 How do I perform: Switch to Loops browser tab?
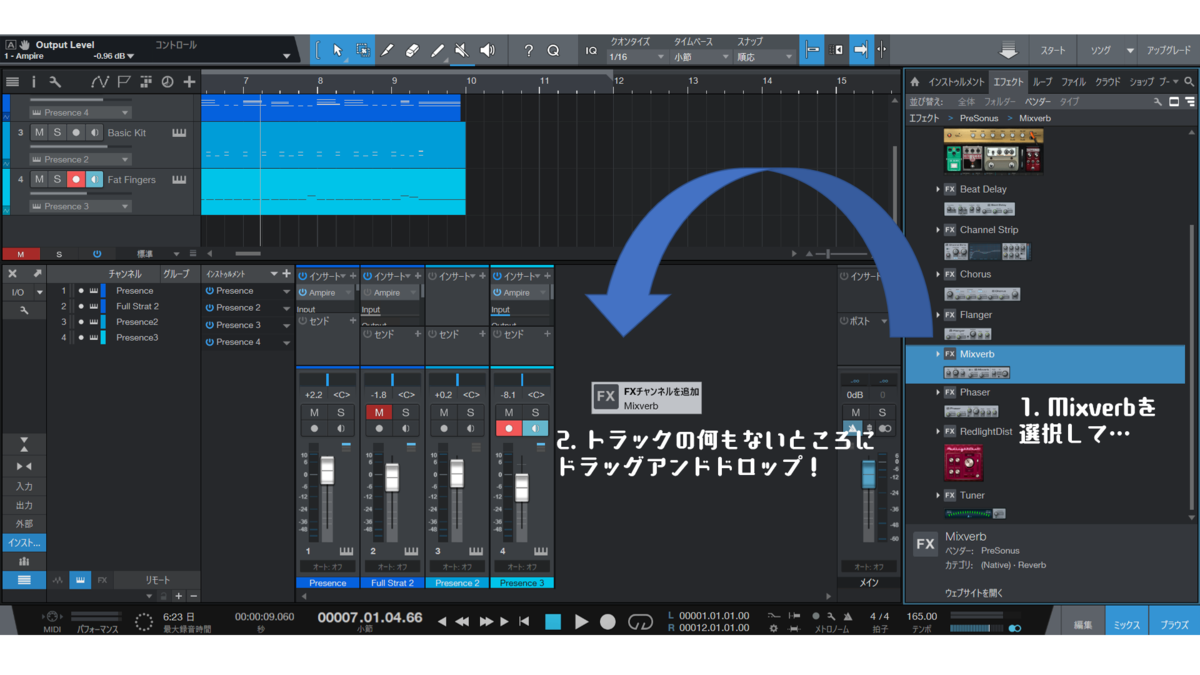[1042, 82]
